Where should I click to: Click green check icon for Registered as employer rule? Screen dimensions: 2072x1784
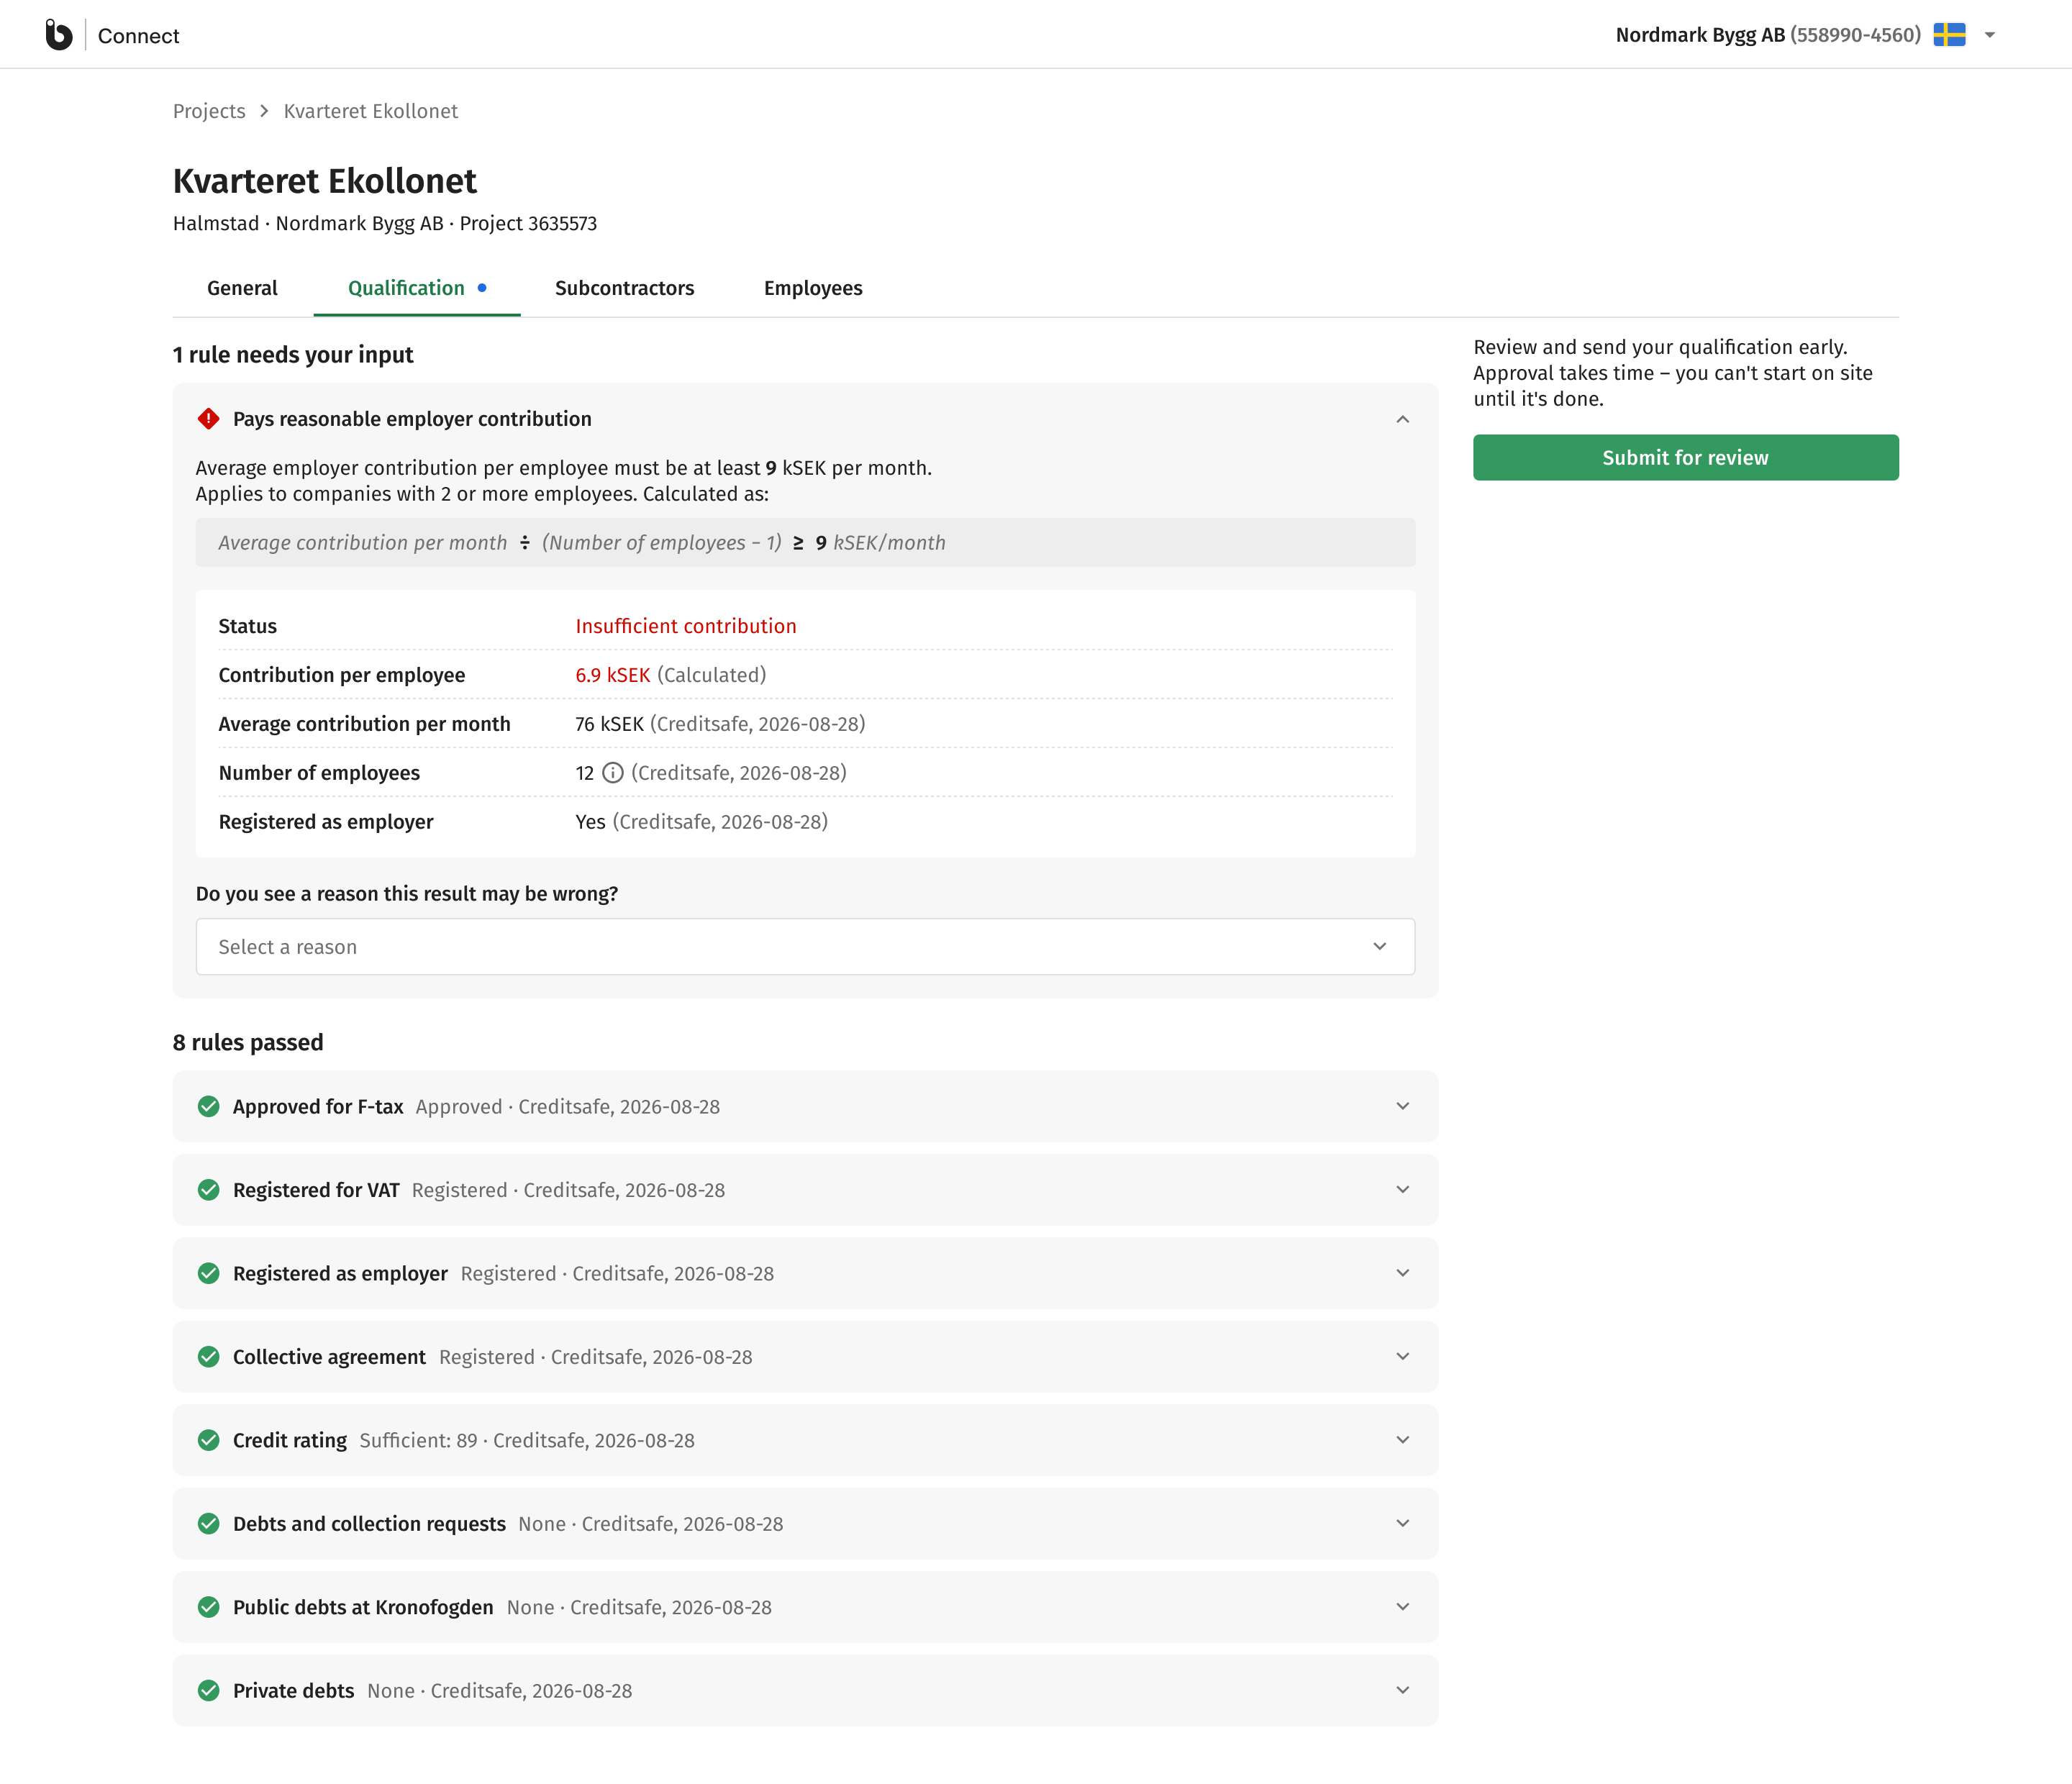208,1273
